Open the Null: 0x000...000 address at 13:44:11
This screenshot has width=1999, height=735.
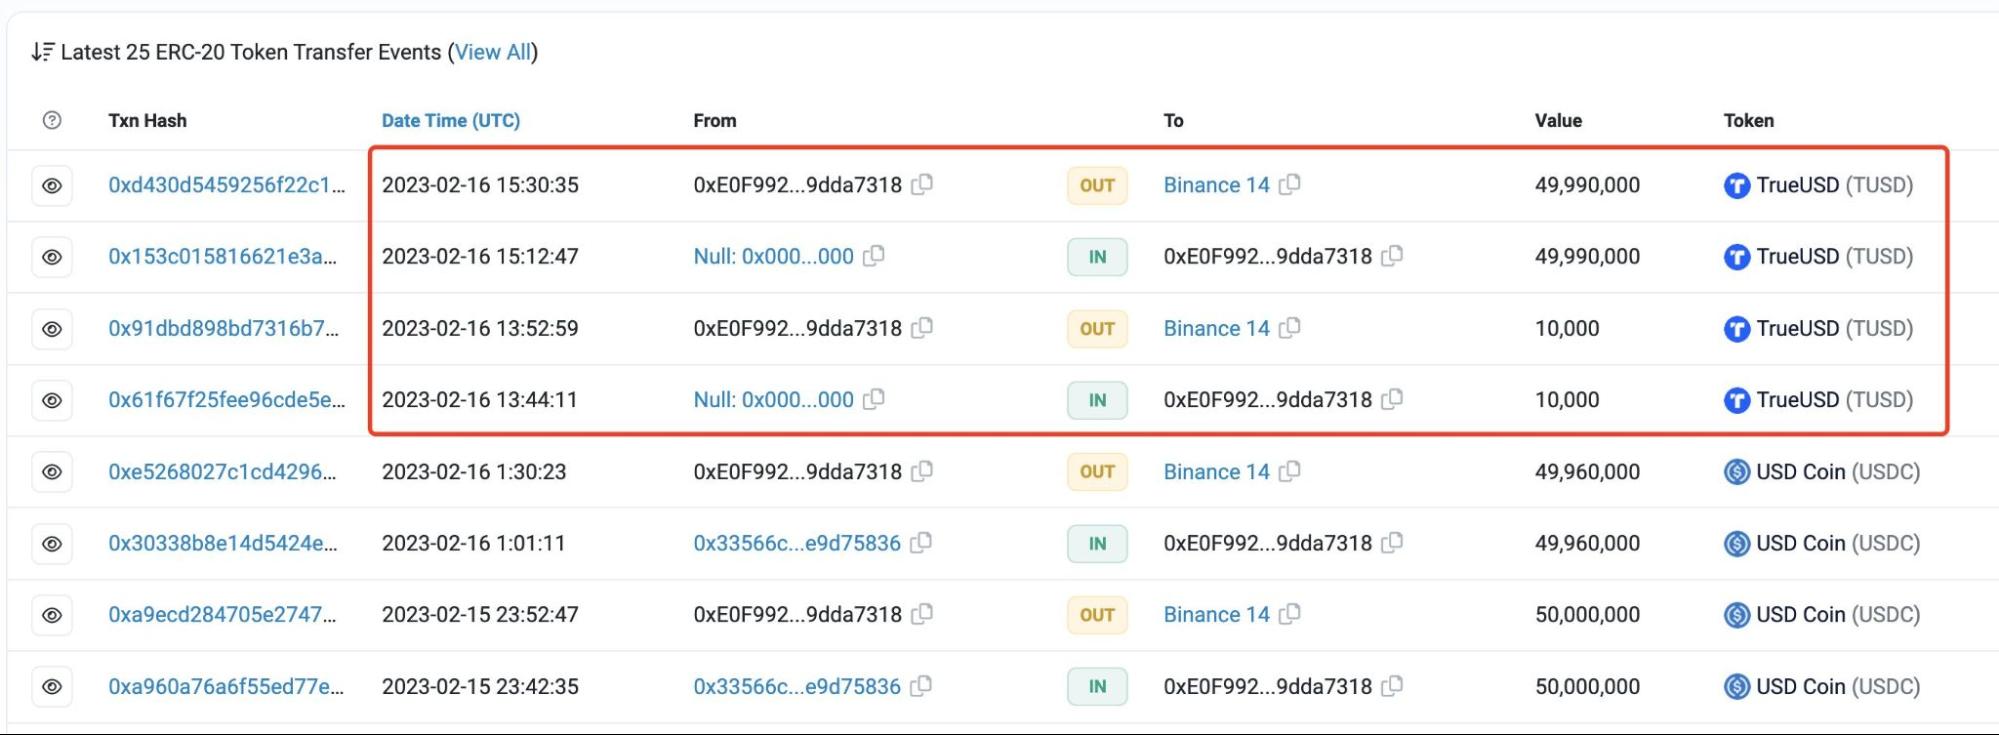773,400
